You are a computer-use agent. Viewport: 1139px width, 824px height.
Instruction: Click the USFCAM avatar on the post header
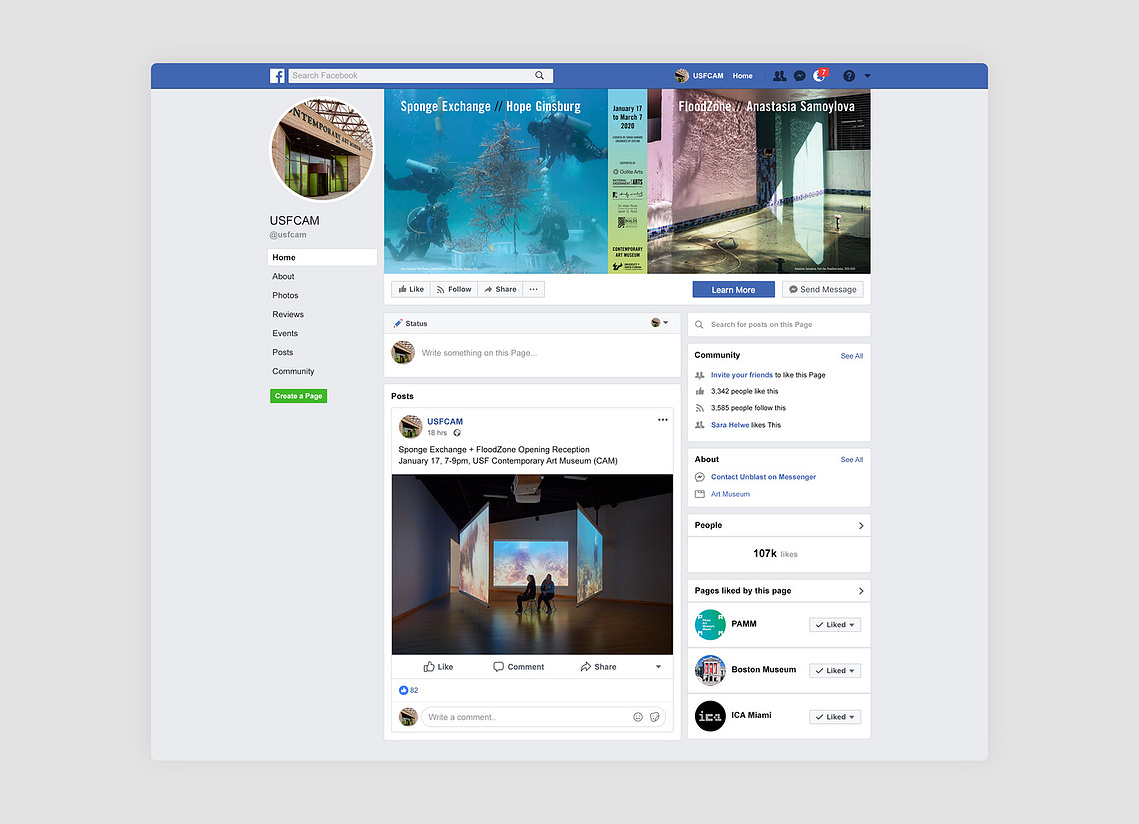pos(410,427)
